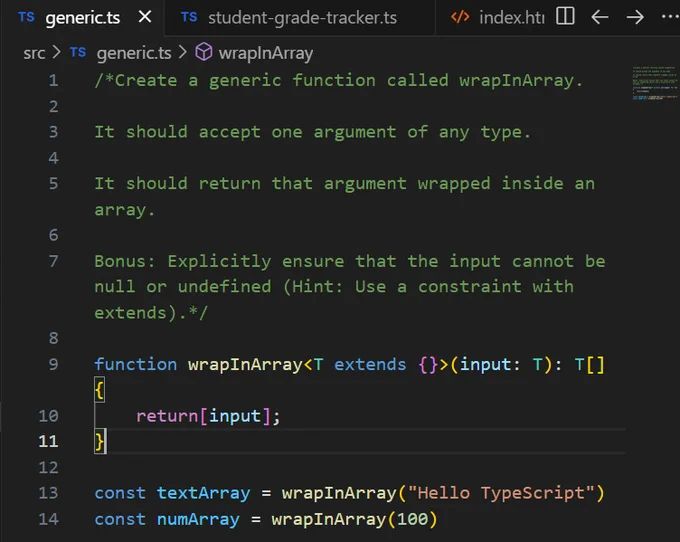Click the code minimap preview

(654, 83)
